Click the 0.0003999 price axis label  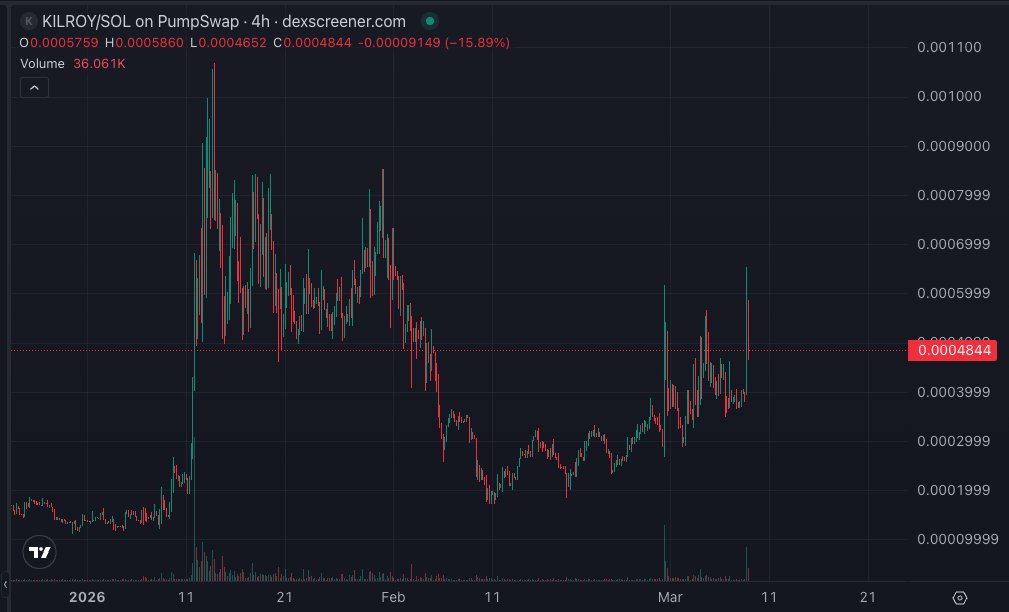coord(954,392)
